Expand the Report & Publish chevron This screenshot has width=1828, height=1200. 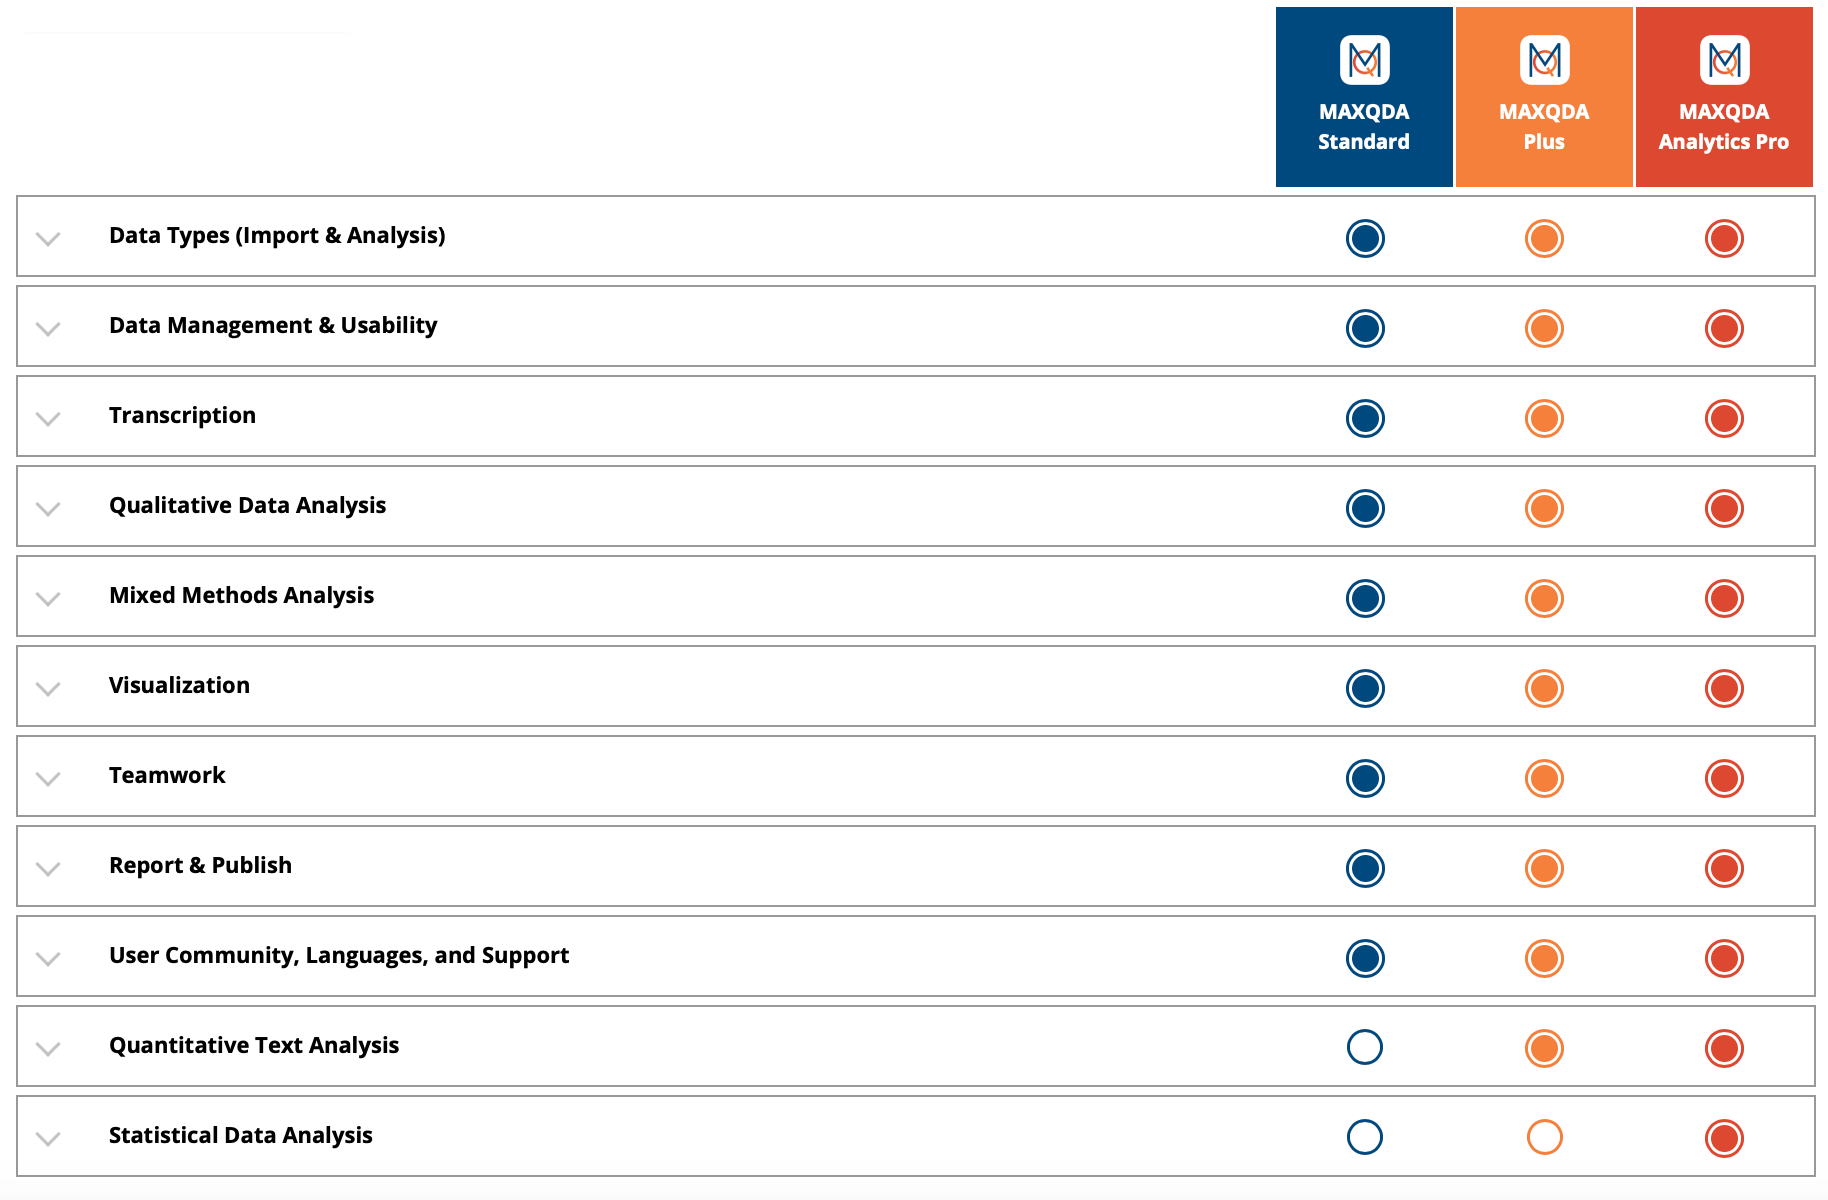tap(48, 868)
